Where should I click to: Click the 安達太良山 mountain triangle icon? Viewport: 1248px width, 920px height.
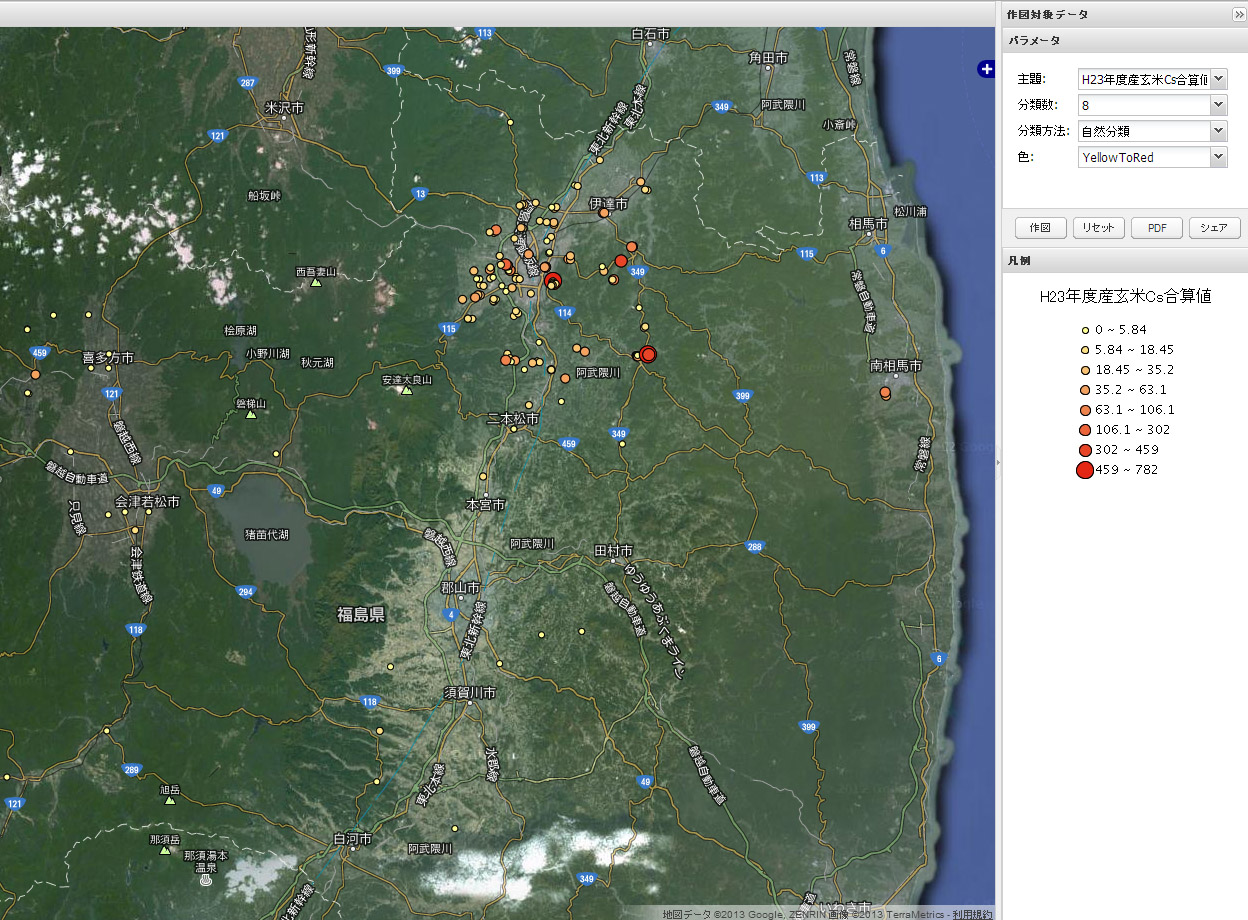pos(406,390)
